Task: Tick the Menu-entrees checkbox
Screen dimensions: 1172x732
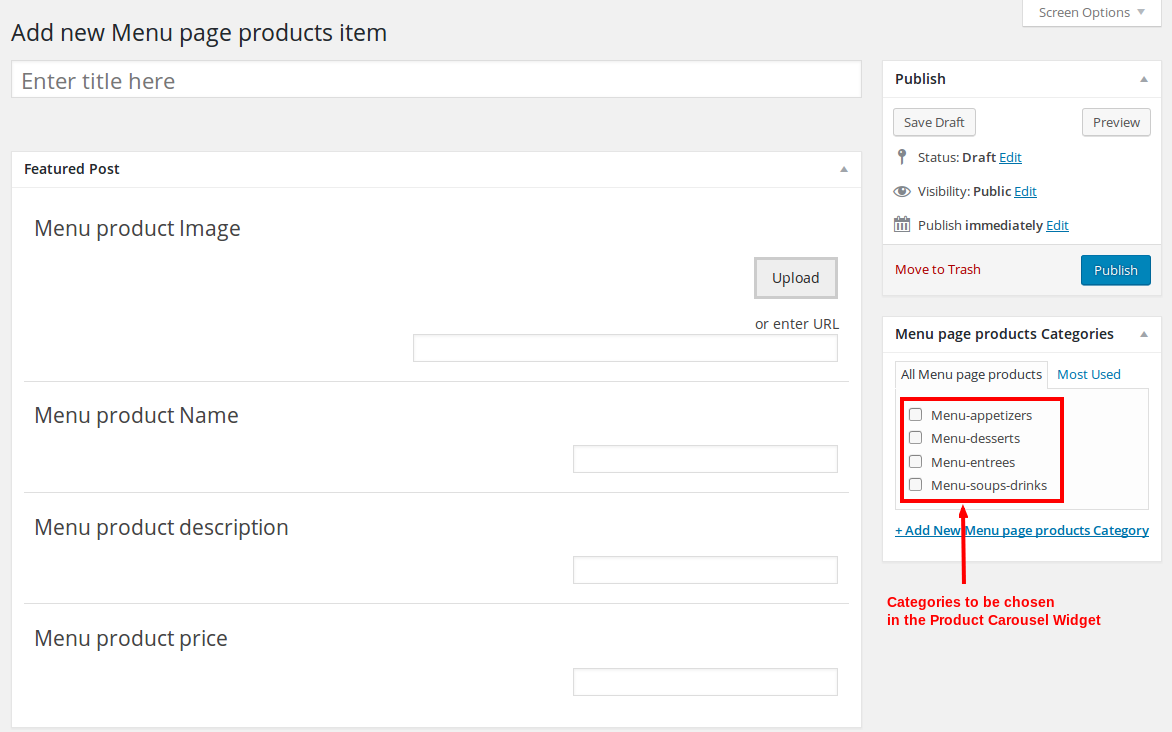Action: point(915,462)
